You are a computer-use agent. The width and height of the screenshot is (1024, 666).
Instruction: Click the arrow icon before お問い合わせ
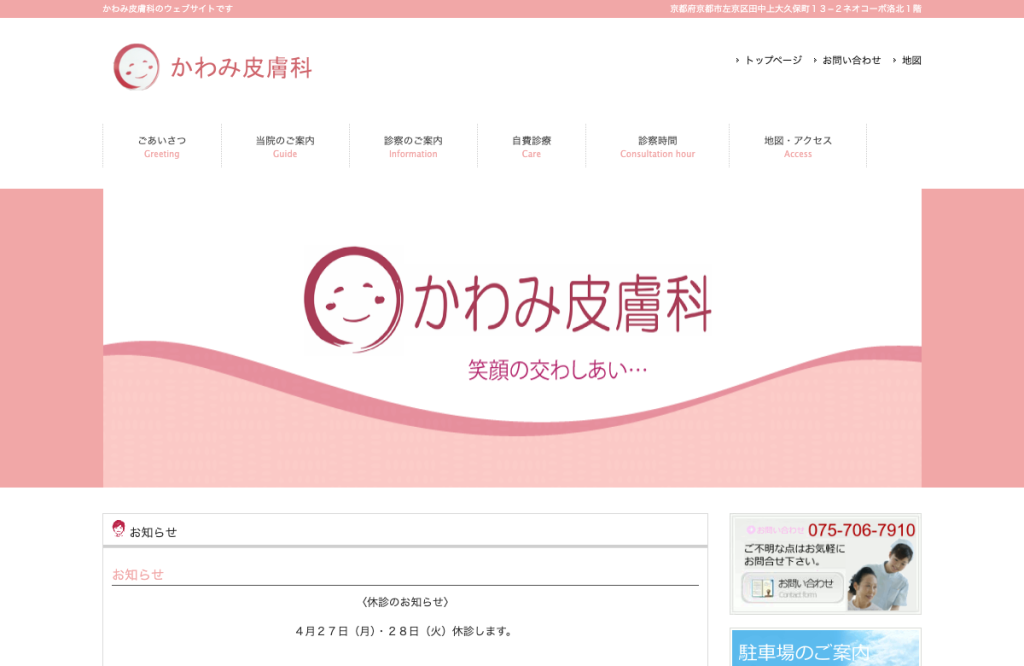(815, 60)
